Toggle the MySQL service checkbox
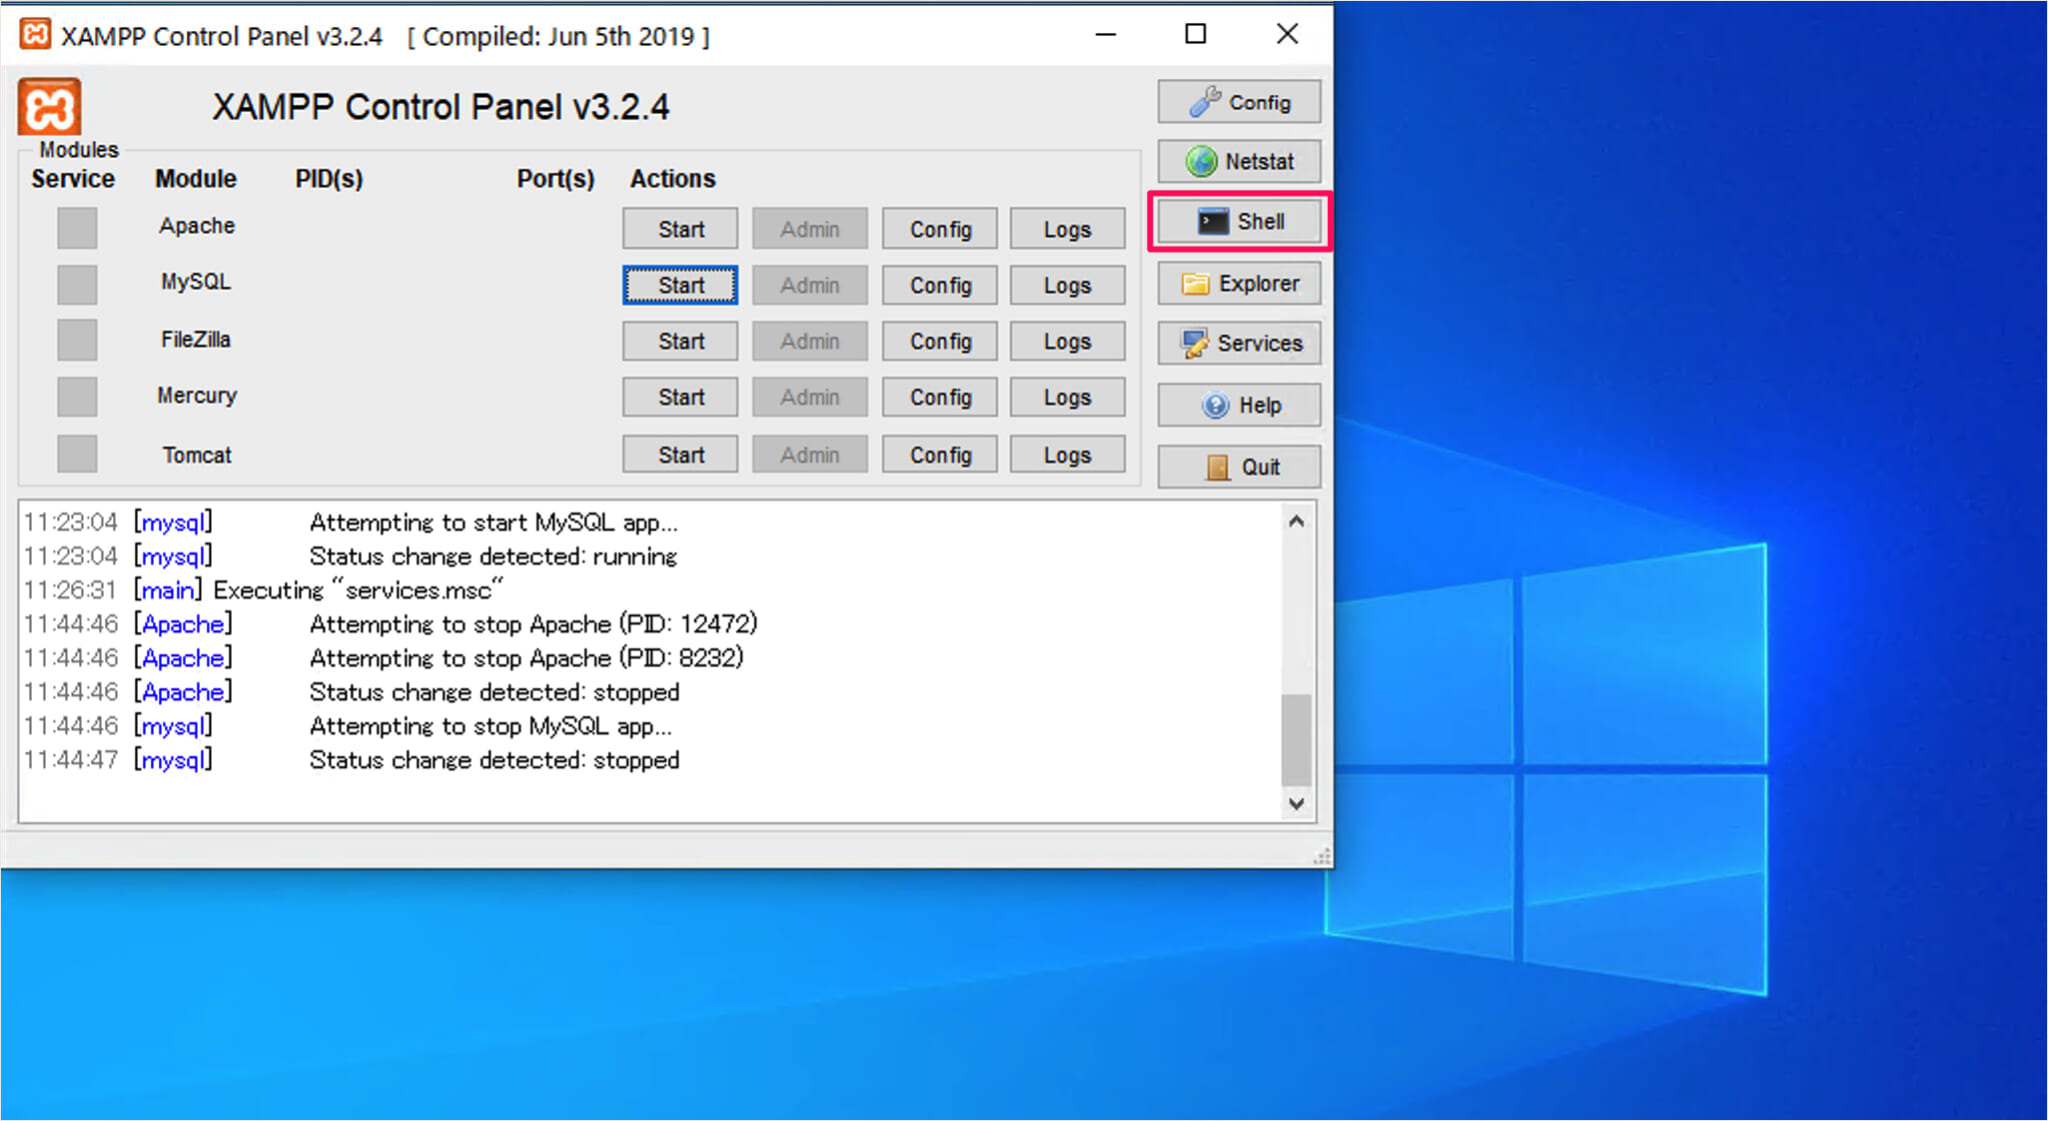The height and width of the screenshot is (1121, 2048). tap(77, 285)
